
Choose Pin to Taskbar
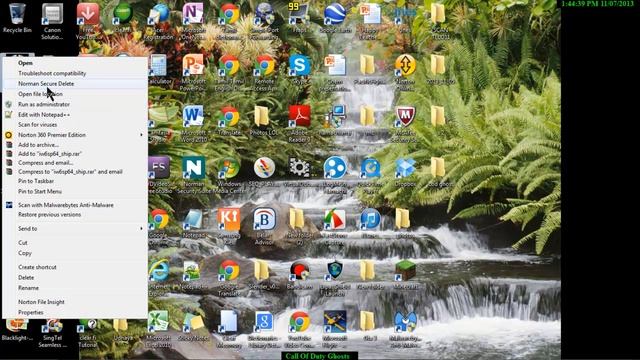point(75,181)
